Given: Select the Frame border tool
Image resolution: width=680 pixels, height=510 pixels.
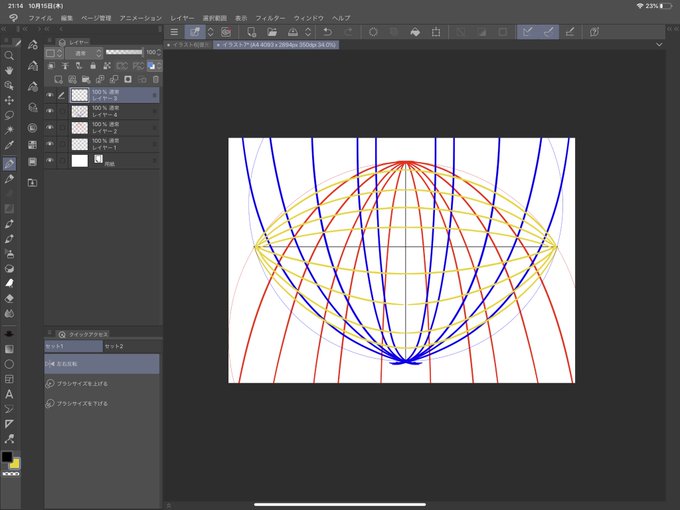Looking at the screenshot, I should (x=9, y=379).
